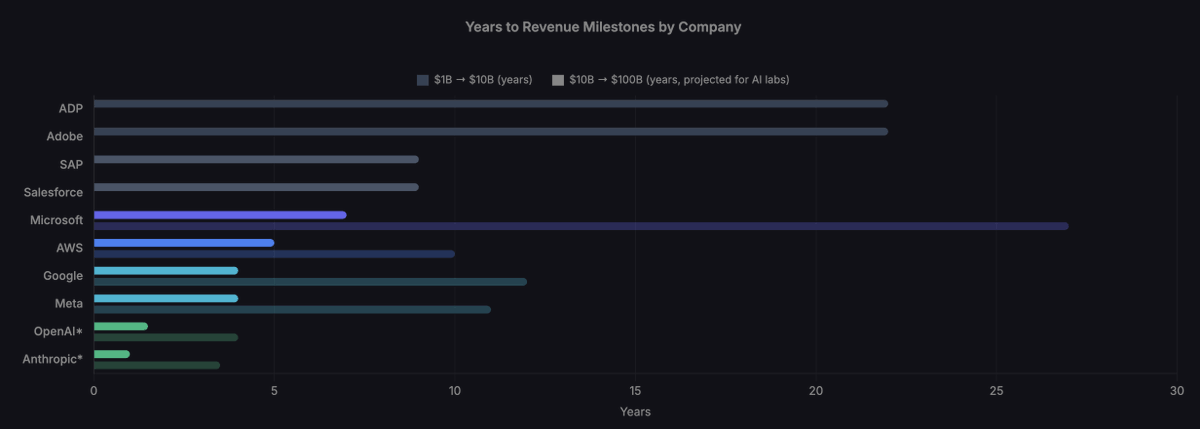Click Microsoft's purple $1B→$10B bar
Image resolution: width=1200 pixels, height=429 pixels.
(x=220, y=215)
